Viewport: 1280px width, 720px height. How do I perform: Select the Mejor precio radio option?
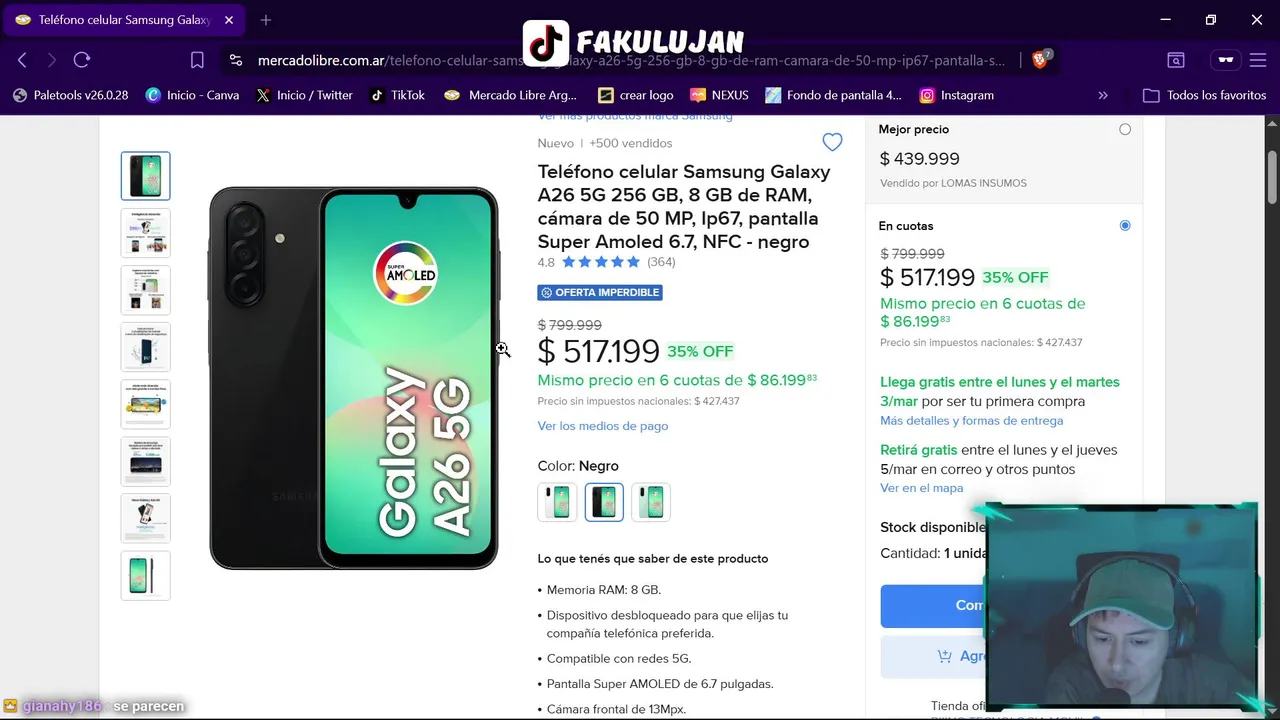(x=1125, y=129)
